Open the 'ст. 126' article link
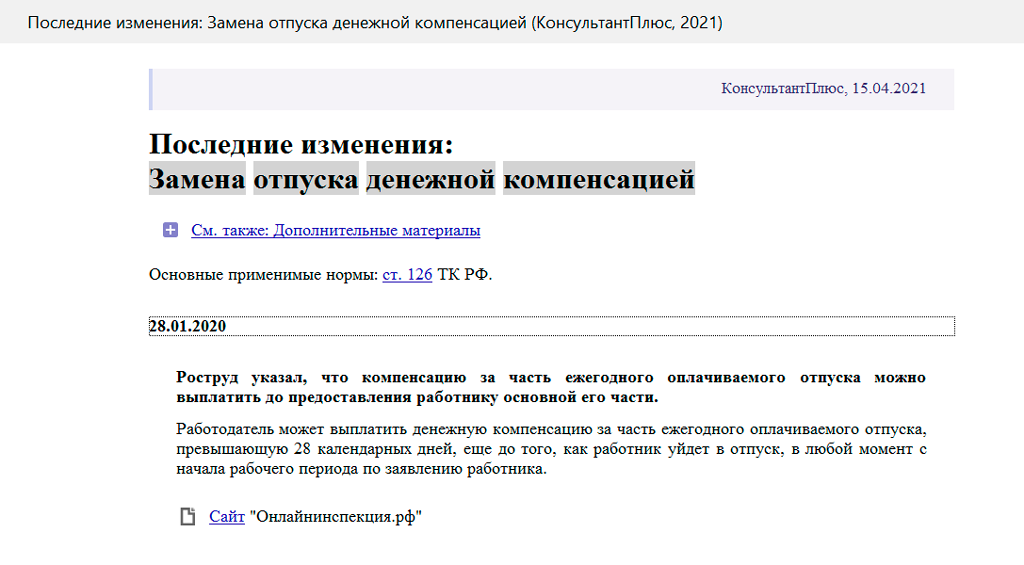 [408, 274]
